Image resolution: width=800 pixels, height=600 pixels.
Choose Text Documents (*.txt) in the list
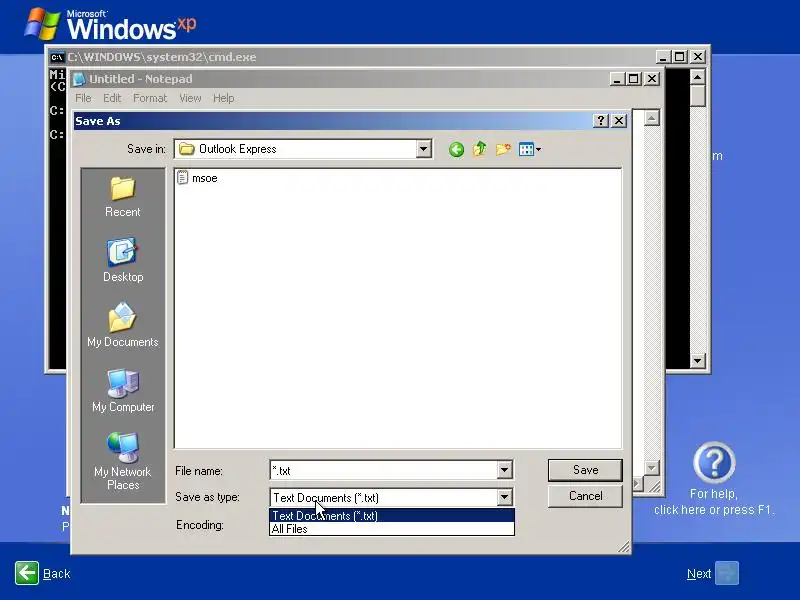pos(391,515)
